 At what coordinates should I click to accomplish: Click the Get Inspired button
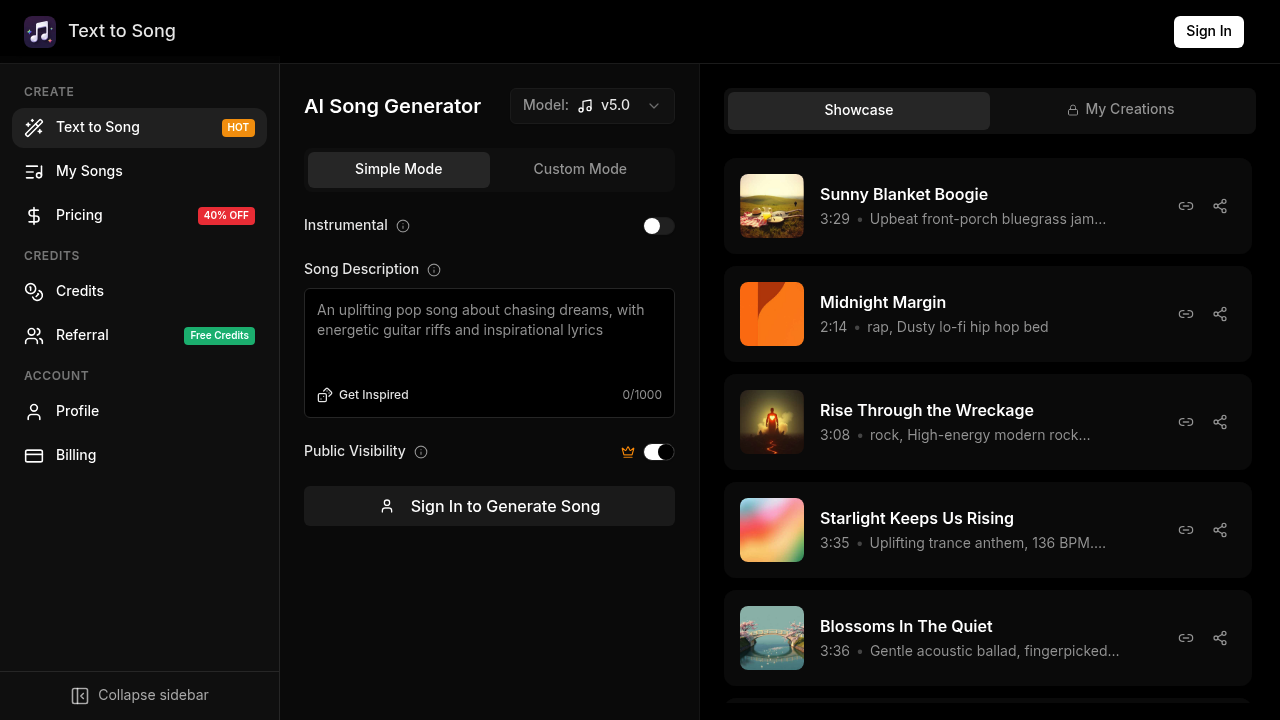(x=363, y=394)
